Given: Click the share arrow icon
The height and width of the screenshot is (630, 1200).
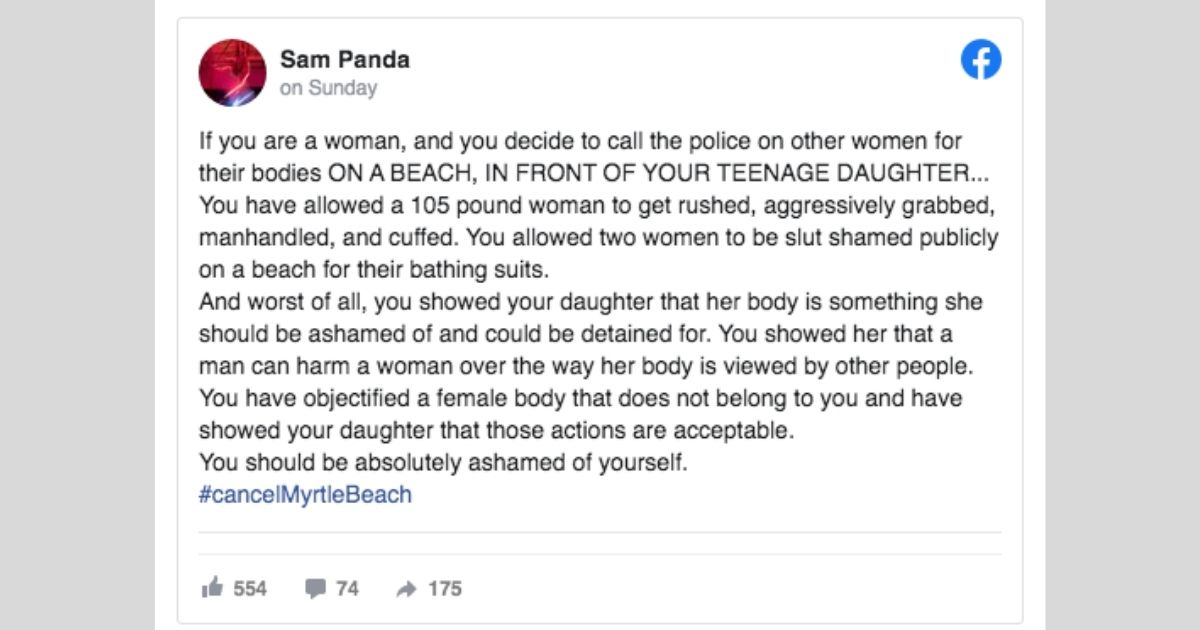Looking at the screenshot, I should coord(406,589).
